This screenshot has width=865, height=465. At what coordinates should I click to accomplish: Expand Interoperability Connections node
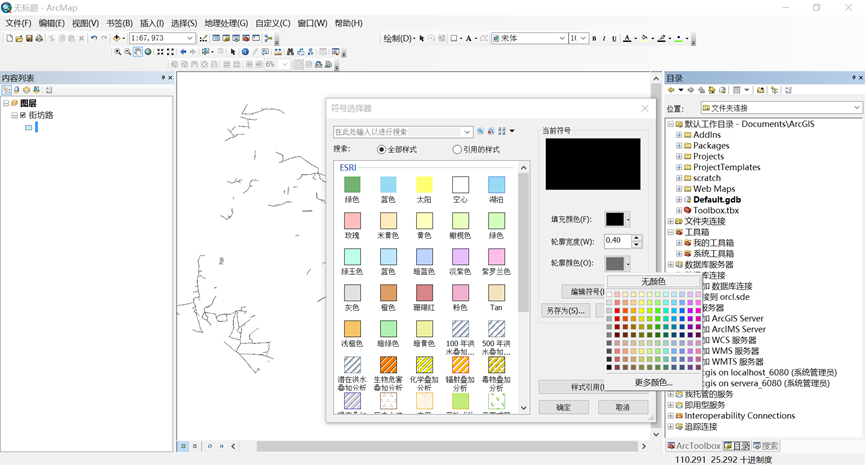(671, 416)
